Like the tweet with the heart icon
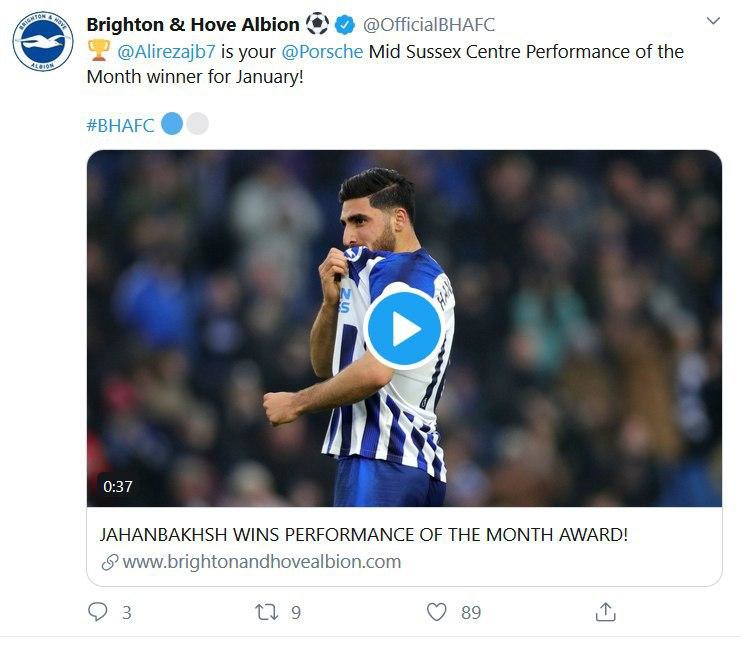741x645 pixels. (x=436, y=612)
